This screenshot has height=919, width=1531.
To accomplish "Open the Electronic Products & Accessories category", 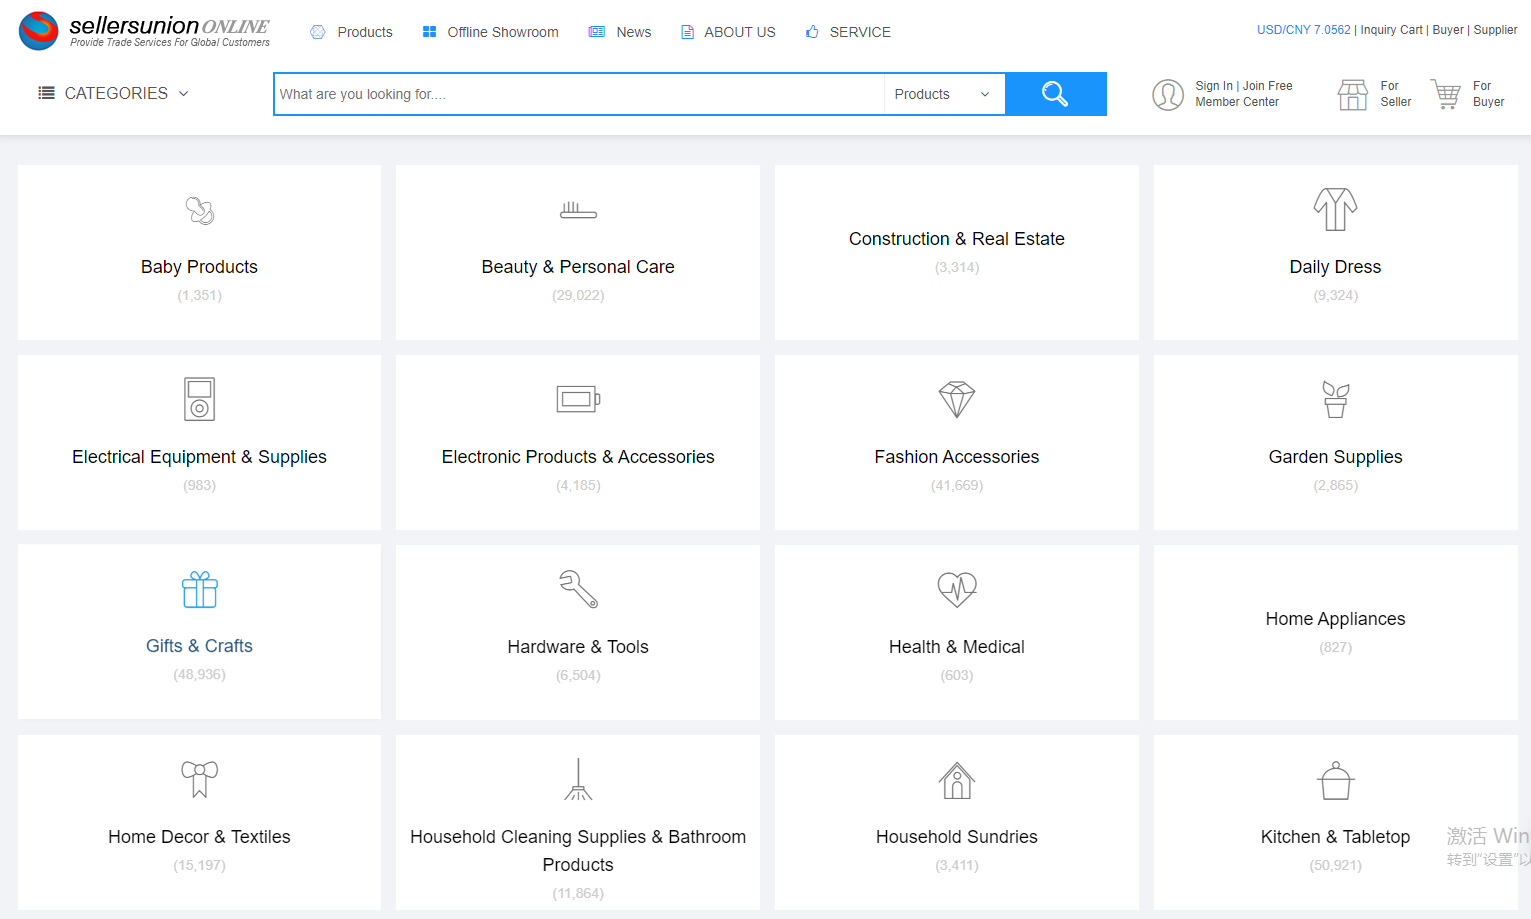I will coord(578,457).
